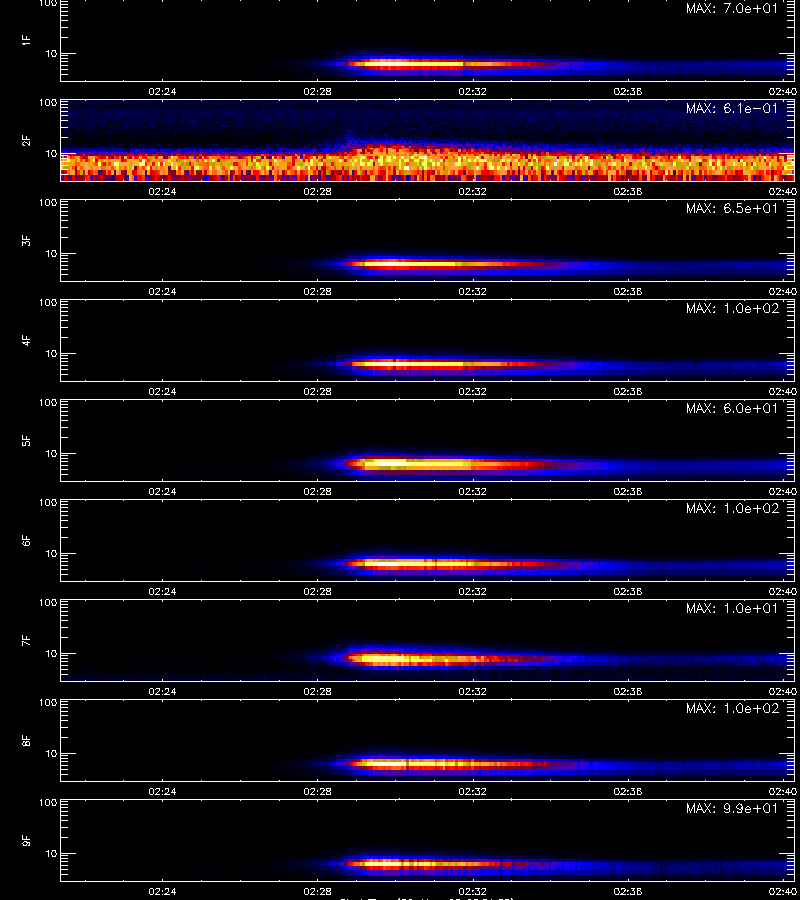800x900 pixels.
Task: Click the 10 y-axis label of 9F panel
Action: coord(51,854)
